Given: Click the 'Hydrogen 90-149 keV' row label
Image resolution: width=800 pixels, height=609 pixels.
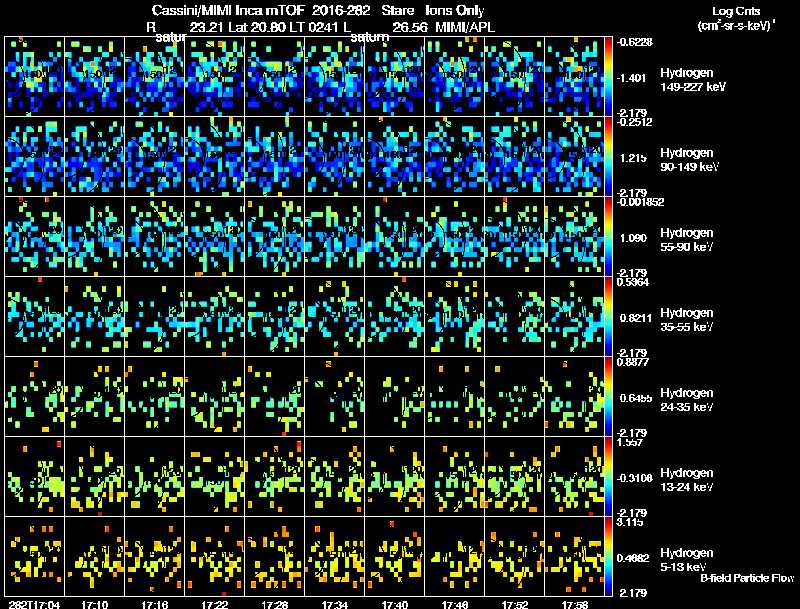Looking at the screenshot, I should pyautogui.click(x=689, y=160).
